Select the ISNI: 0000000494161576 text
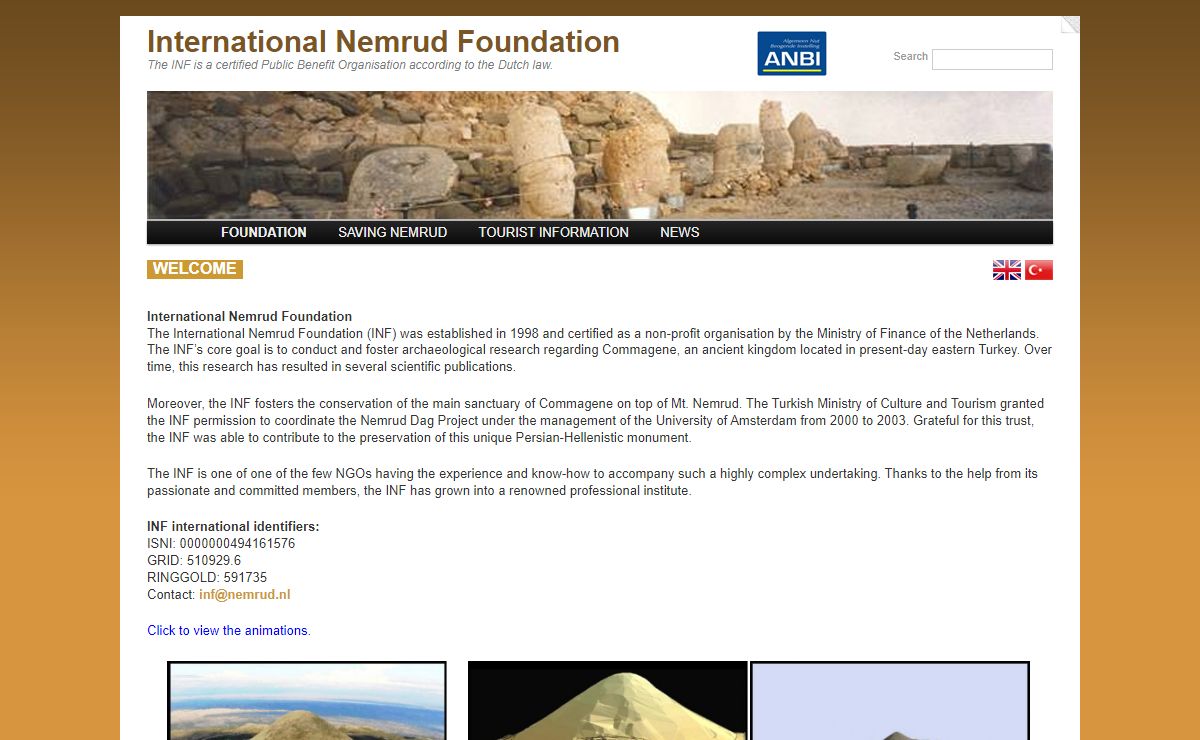Screen dimensions: 1200x740 click(221, 543)
